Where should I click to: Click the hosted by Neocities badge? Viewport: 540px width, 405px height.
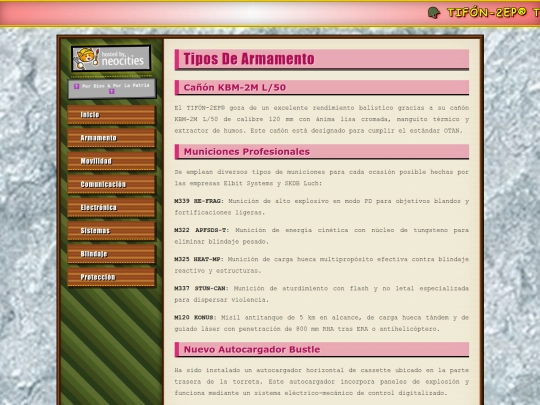click(x=111, y=58)
